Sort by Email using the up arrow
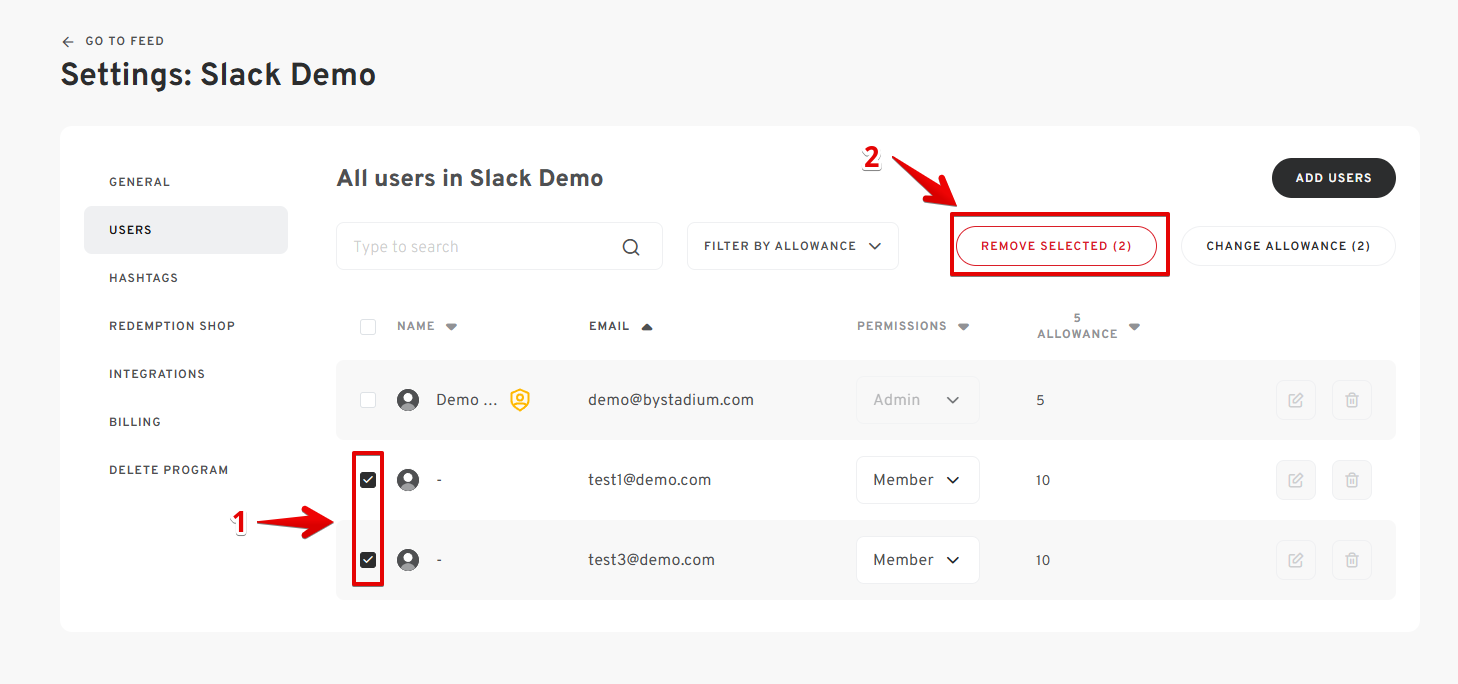1458x684 pixels. (x=647, y=326)
